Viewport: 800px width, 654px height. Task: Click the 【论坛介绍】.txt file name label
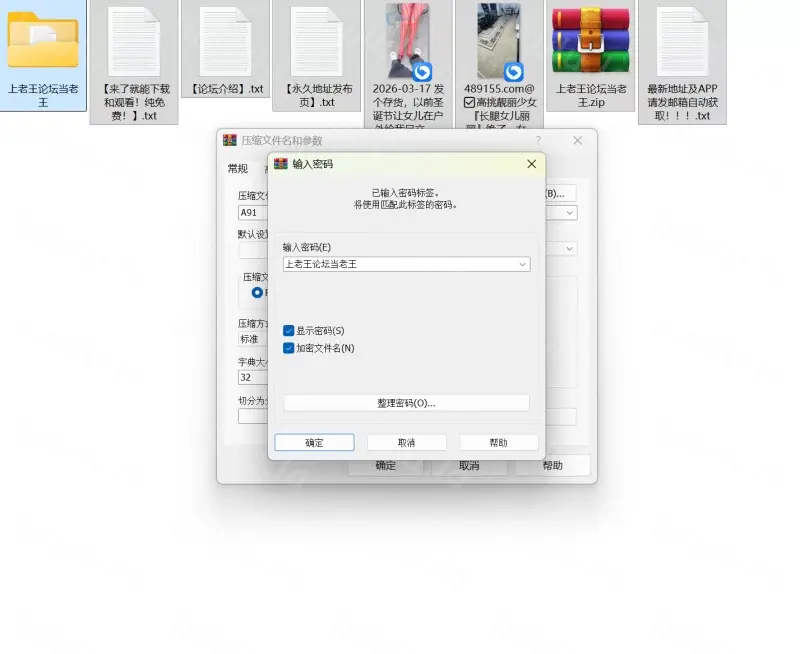pyautogui.click(x=226, y=89)
